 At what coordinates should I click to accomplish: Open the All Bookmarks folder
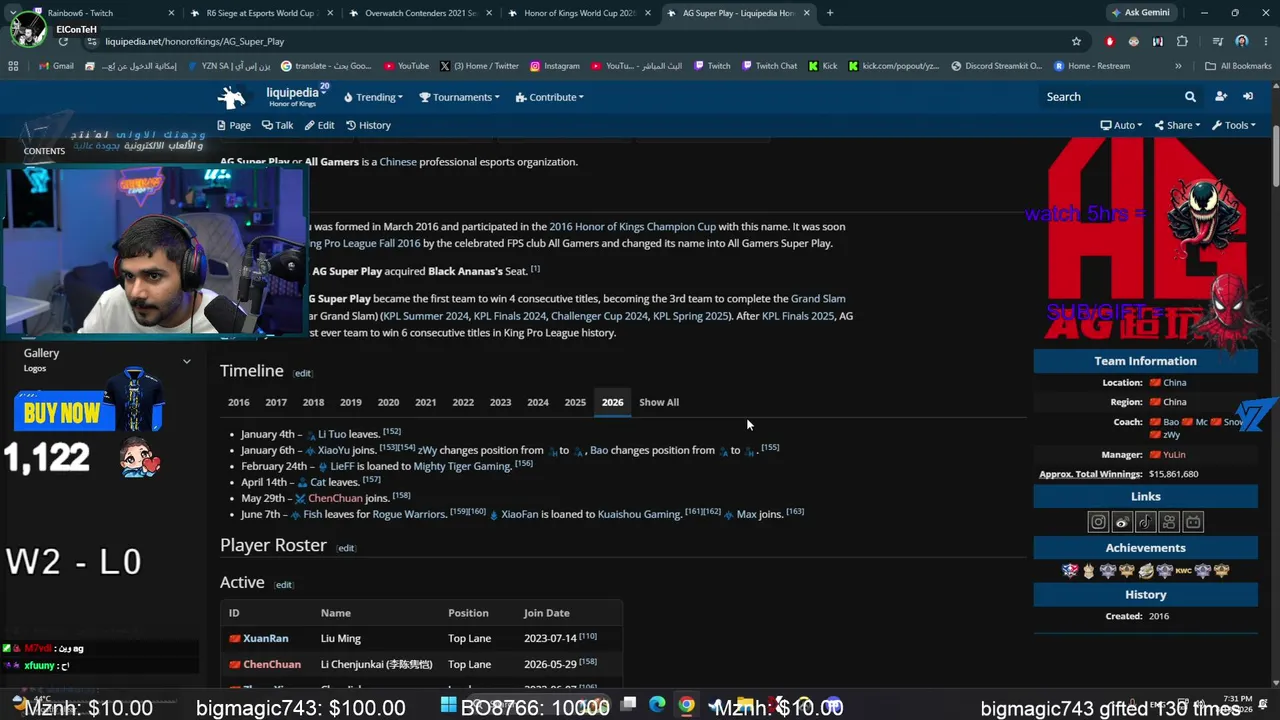[1238, 66]
